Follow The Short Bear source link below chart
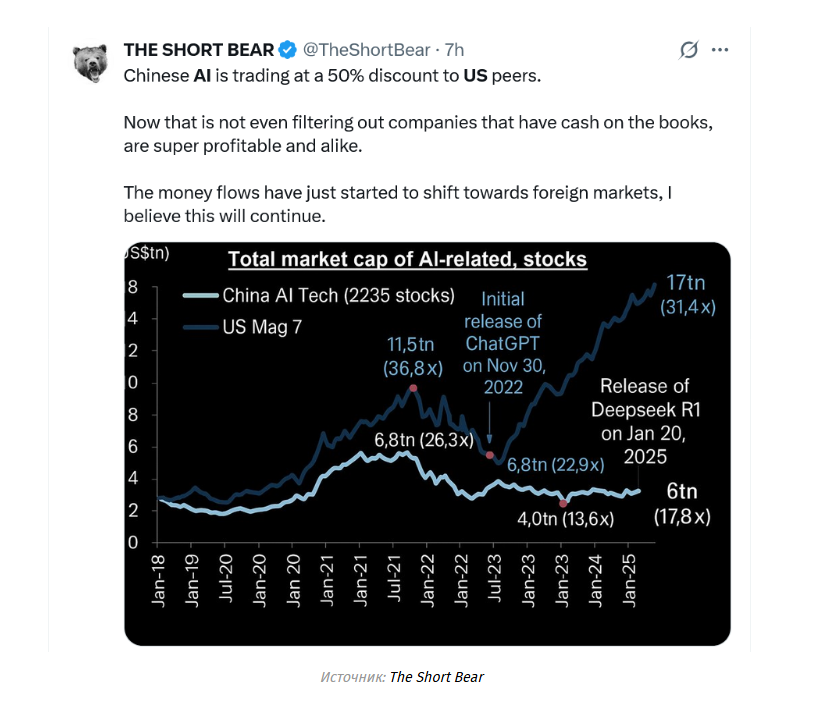 coord(436,677)
